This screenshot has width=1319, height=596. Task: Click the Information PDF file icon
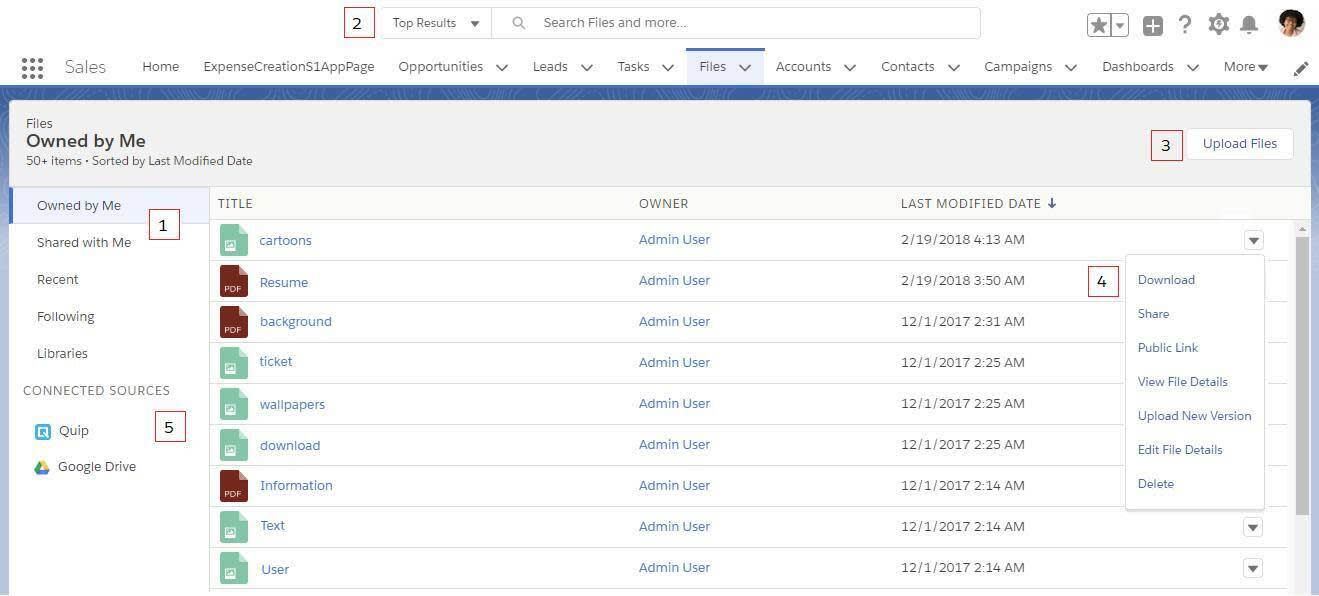click(x=234, y=486)
